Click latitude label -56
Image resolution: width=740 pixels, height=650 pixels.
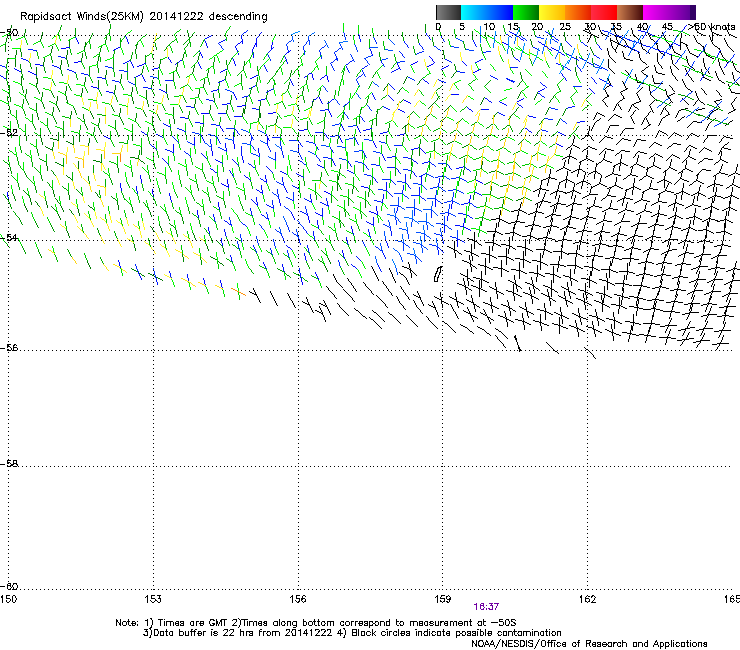pos(9,347)
